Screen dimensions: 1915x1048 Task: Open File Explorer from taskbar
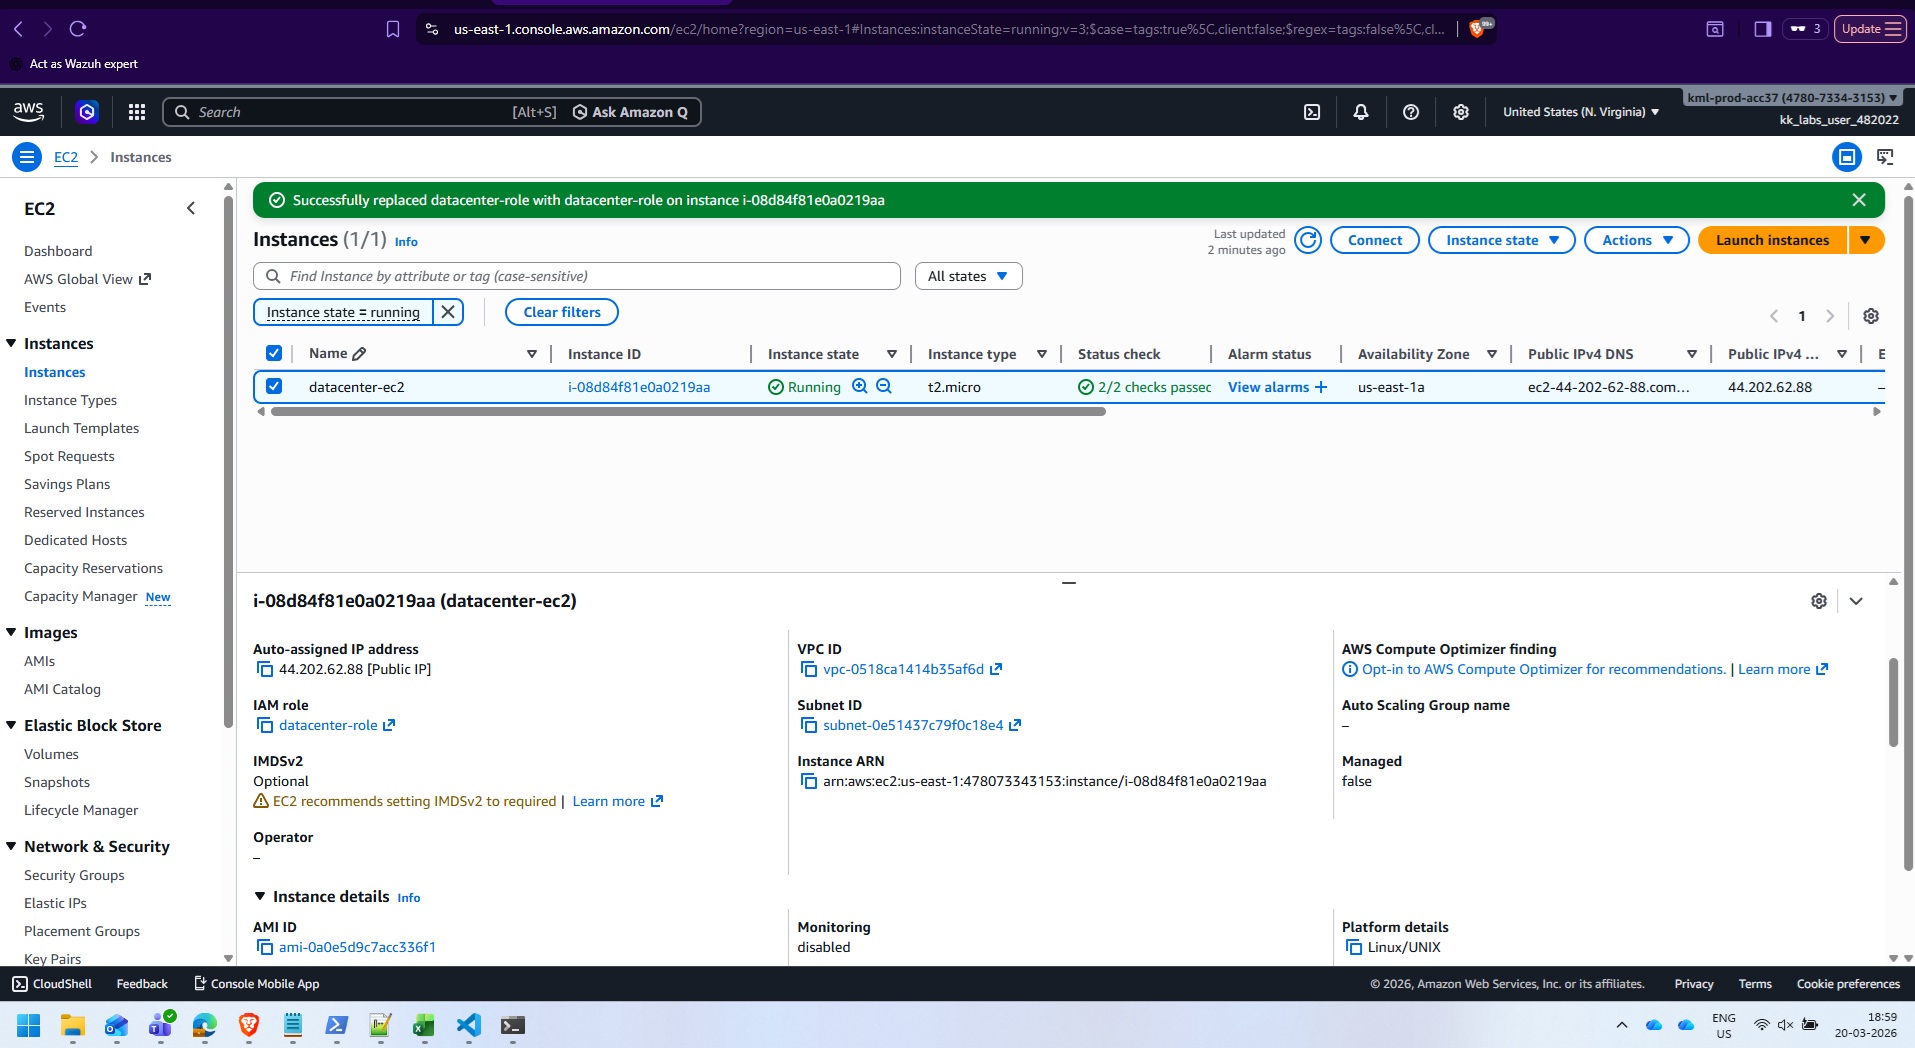click(73, 1025)
